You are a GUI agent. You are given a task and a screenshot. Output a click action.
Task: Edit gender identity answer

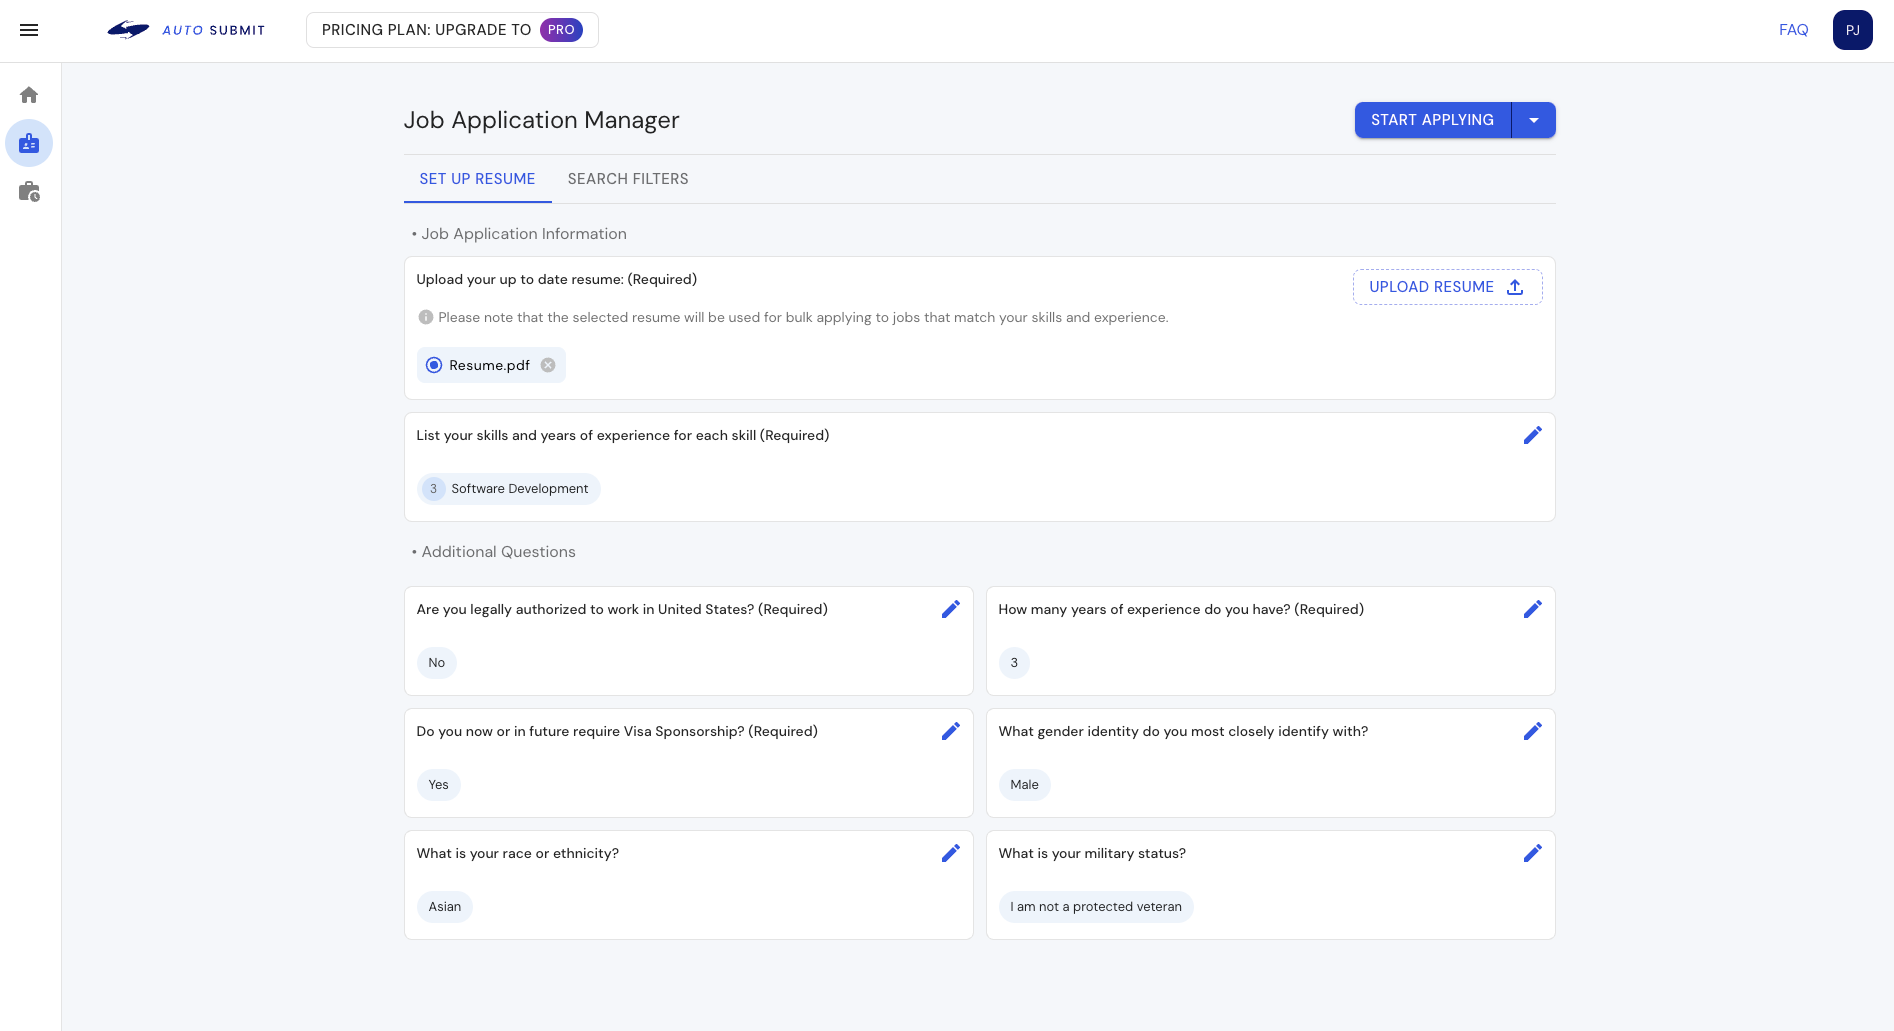[1532, 731]
